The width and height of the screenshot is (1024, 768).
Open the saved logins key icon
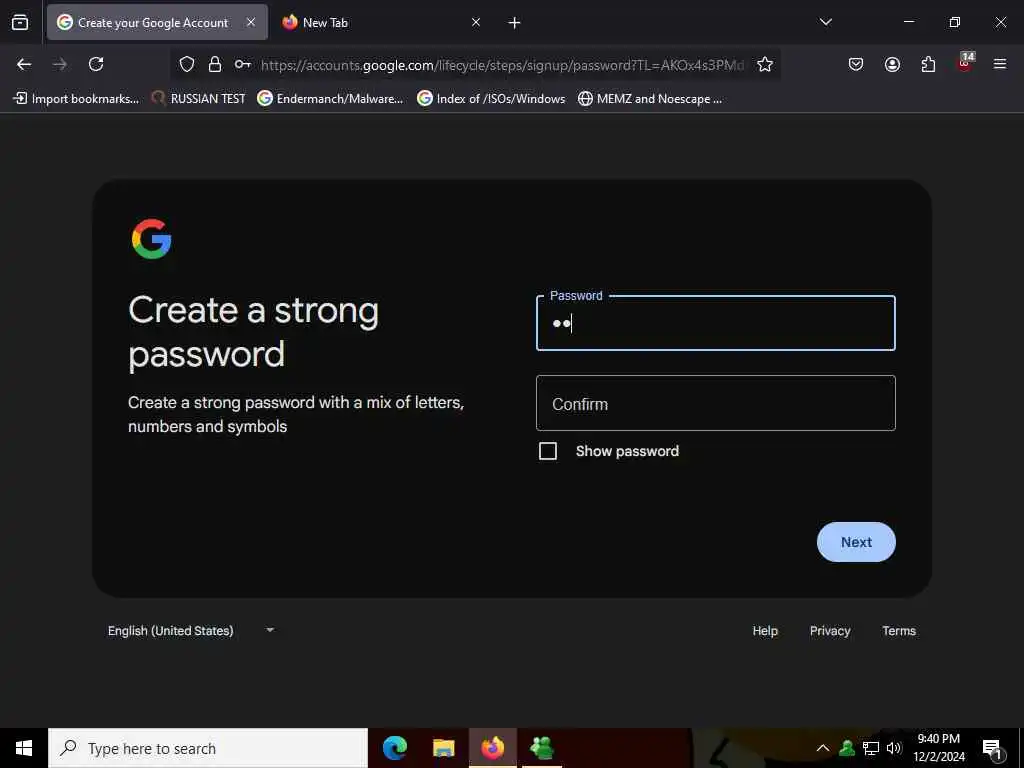(243, 64)
